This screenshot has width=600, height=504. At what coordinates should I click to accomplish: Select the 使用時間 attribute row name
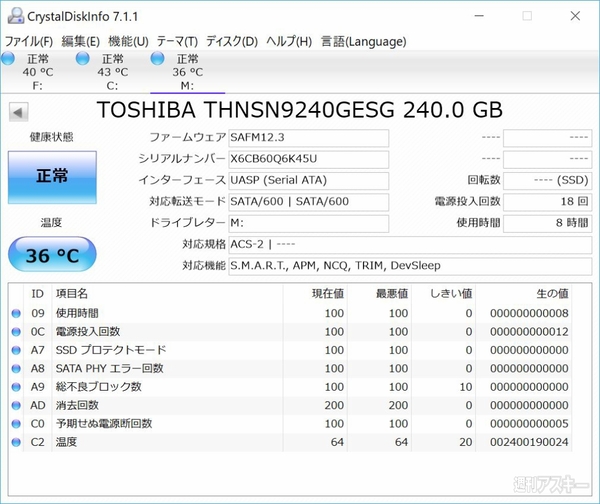click(x=77, y=313)
